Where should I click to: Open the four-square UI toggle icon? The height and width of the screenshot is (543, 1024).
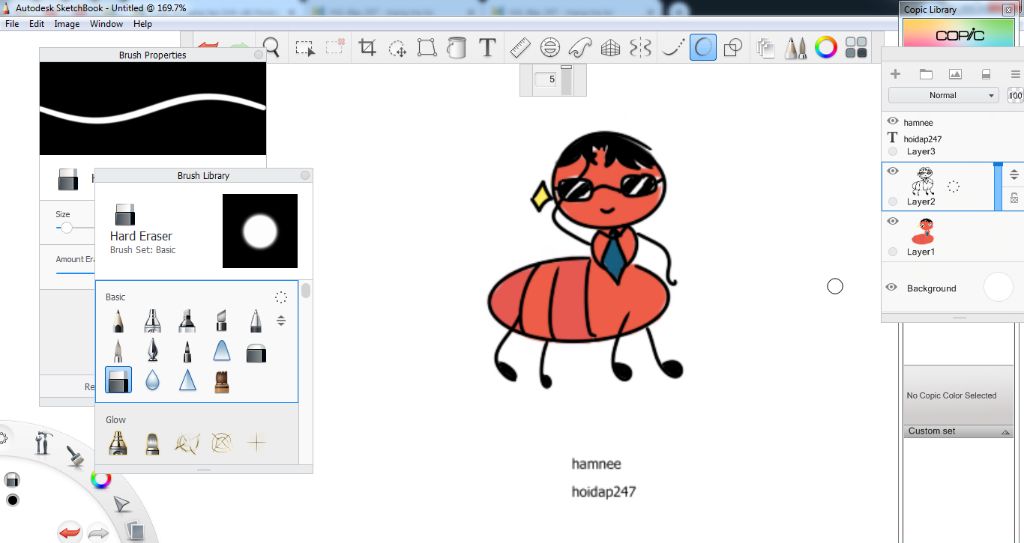[x=856, y=48]
